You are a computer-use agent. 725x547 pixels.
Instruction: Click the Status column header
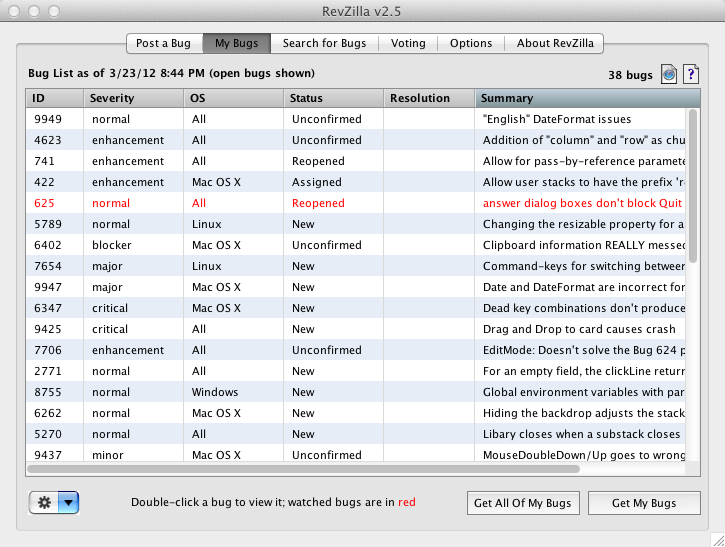click(x=333, y=98)
